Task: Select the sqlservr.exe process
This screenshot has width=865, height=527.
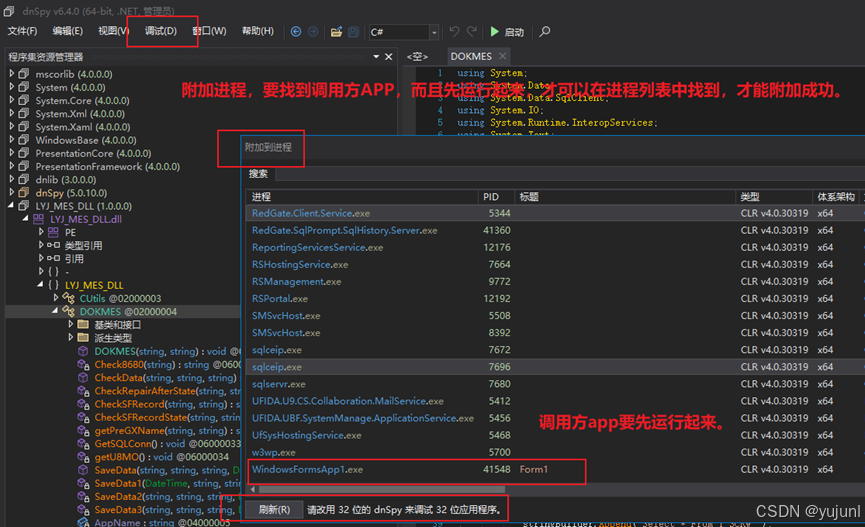Action: pyautogui.click(x=555, y=384)
